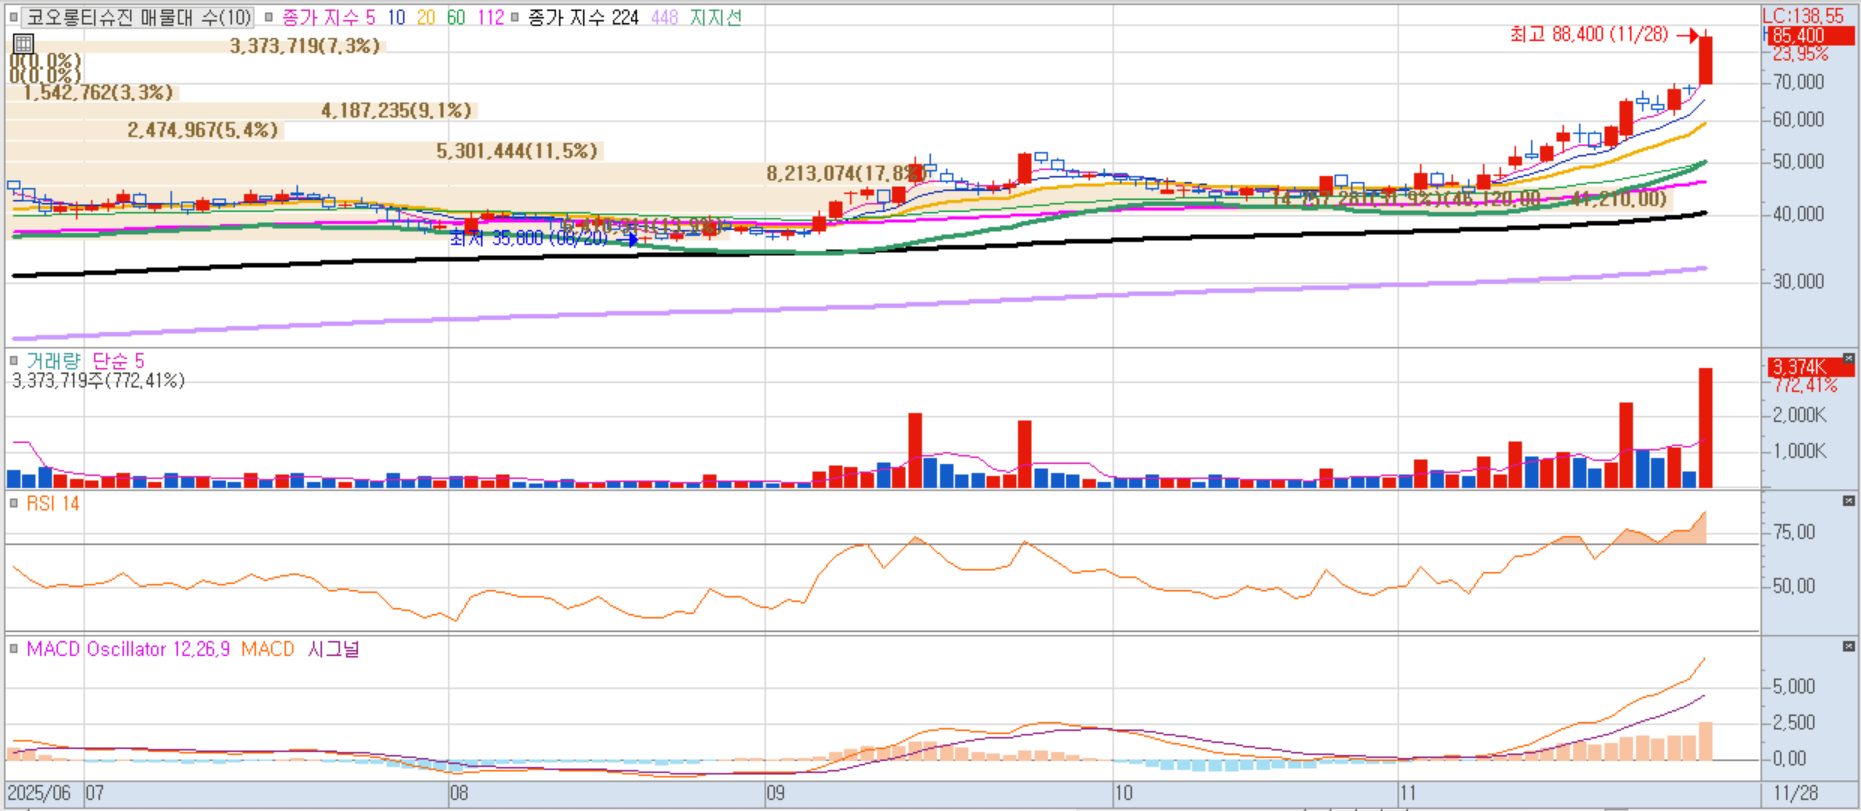Click the 11/28 date on time axis
Screen dimensions: 1861x811
(1796, 794)
